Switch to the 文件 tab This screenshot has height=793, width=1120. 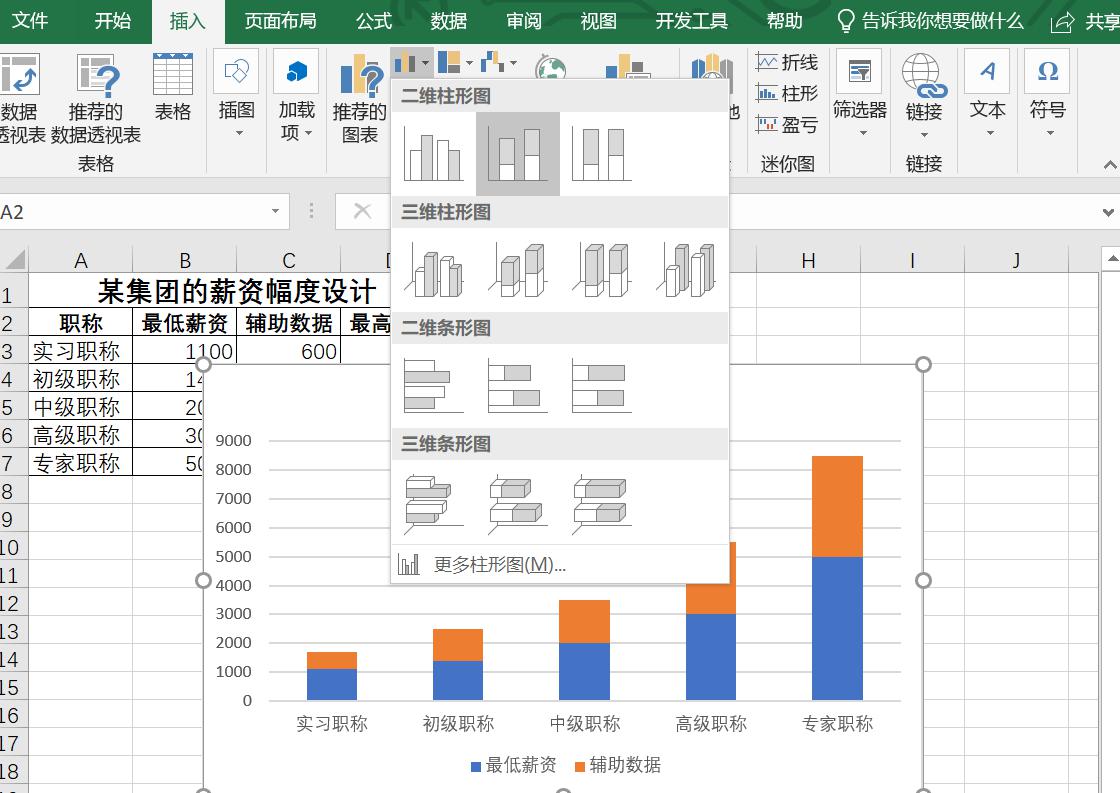pos(30,21)
